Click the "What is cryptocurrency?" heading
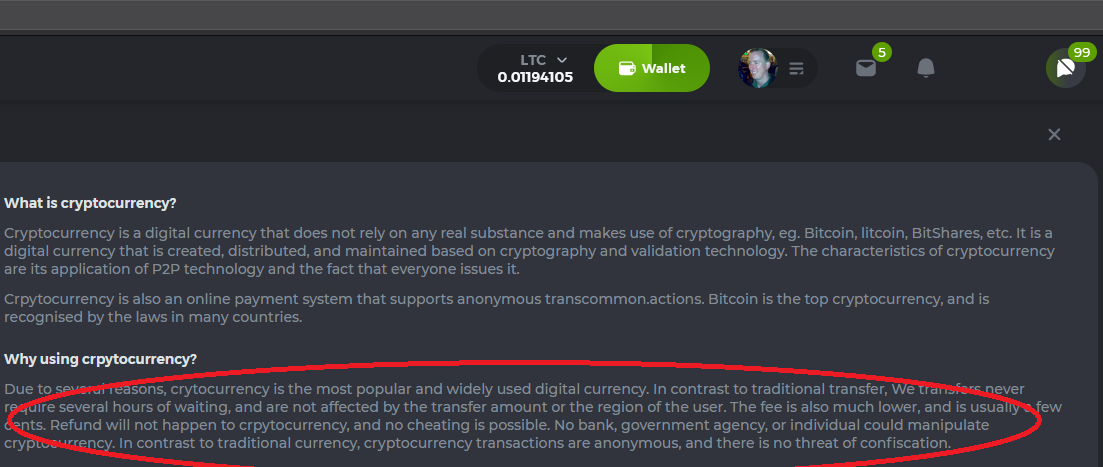The height and width of the screenshot is (467, 1103). coord(90,203)
